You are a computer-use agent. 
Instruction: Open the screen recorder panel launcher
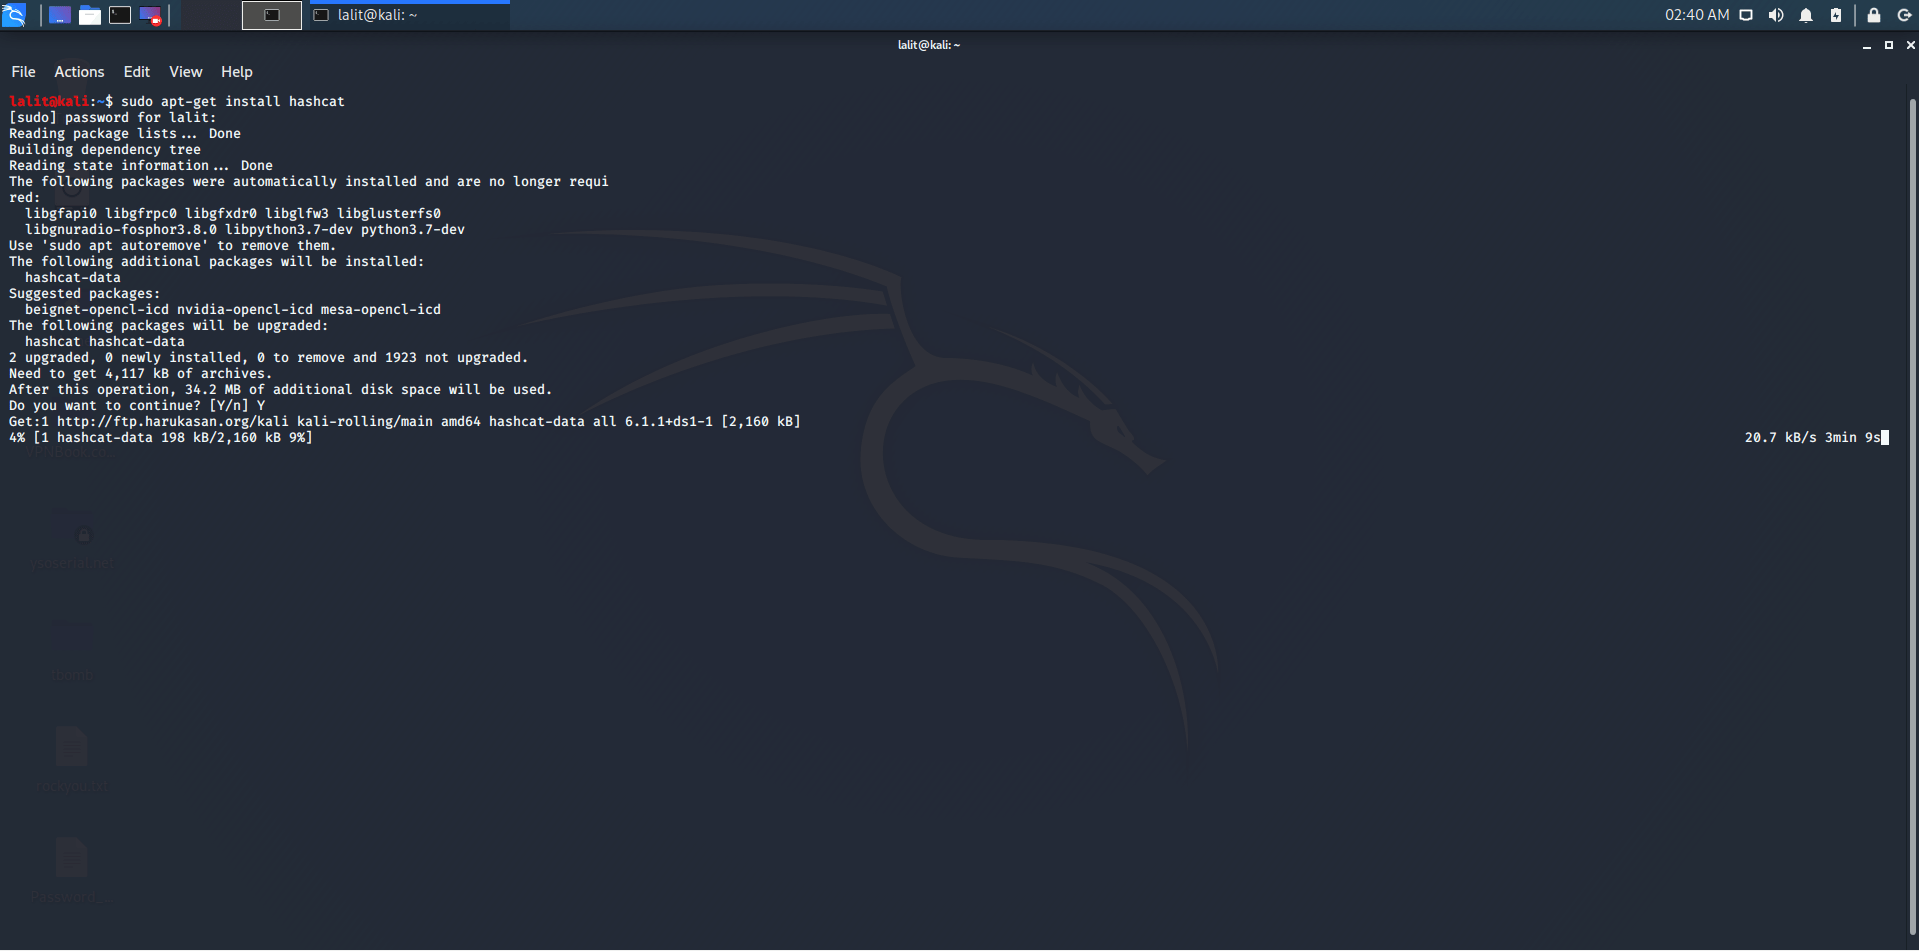[x=150, y=15]
